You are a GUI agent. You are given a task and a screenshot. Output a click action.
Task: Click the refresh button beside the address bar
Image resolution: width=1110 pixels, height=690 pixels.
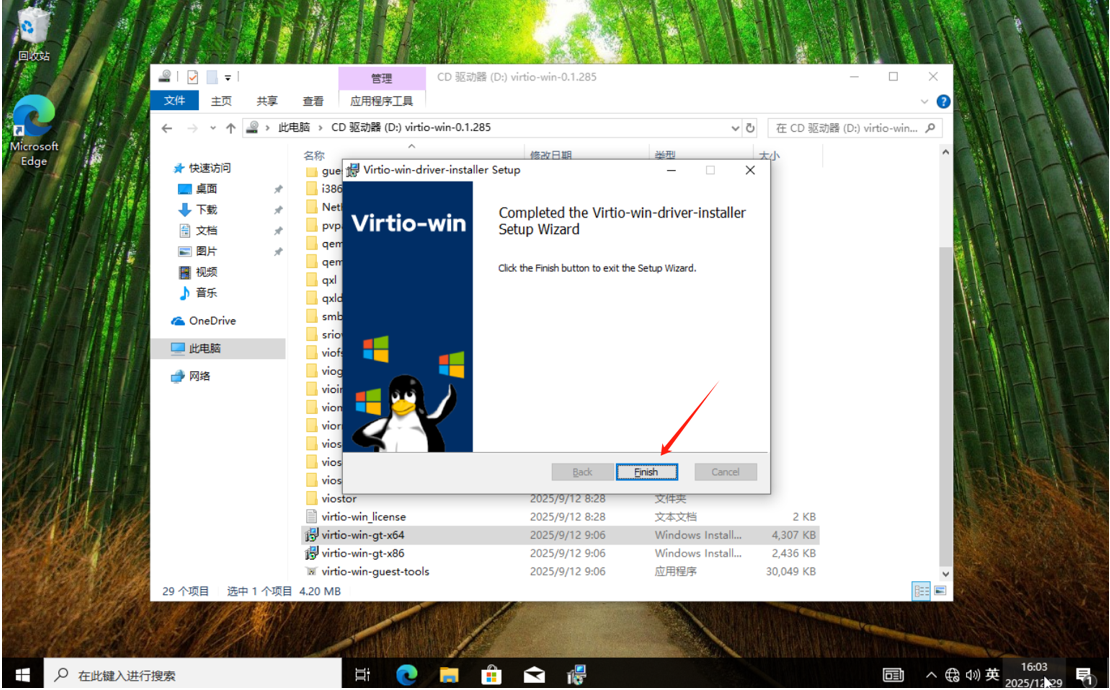point(752,128)
